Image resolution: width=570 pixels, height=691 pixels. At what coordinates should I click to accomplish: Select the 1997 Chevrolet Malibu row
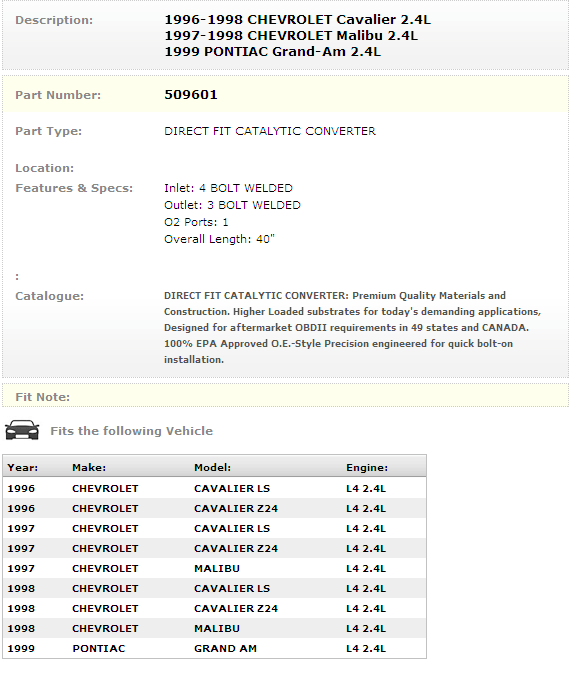[214, 568]
